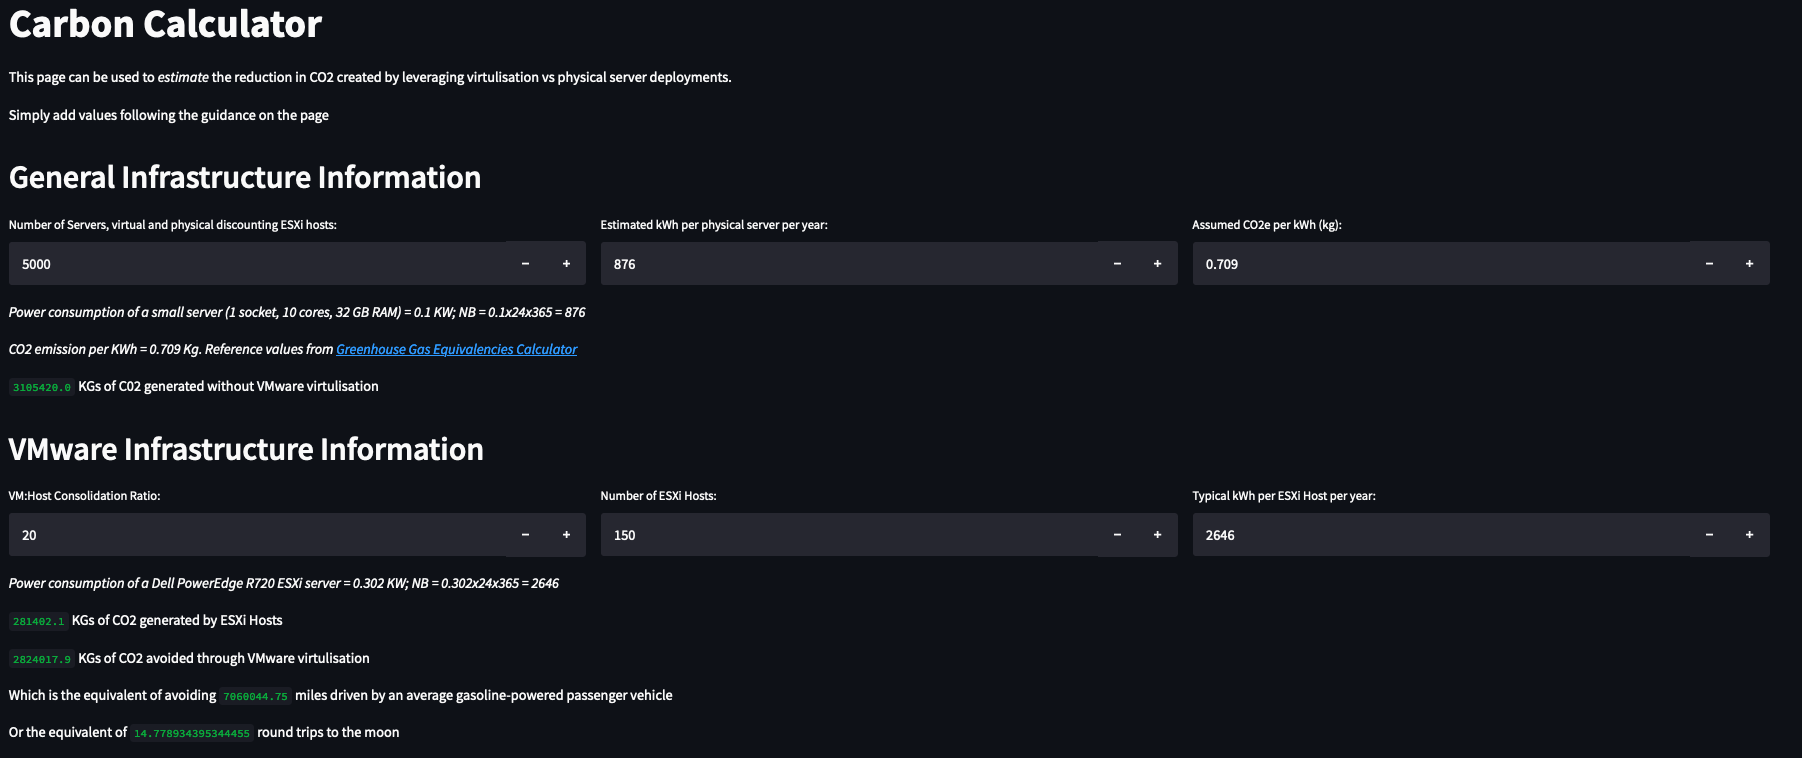Edit the kWh per ESXi Host field showing 2646
1802x758 pixels.
[x=1441, y=535]
